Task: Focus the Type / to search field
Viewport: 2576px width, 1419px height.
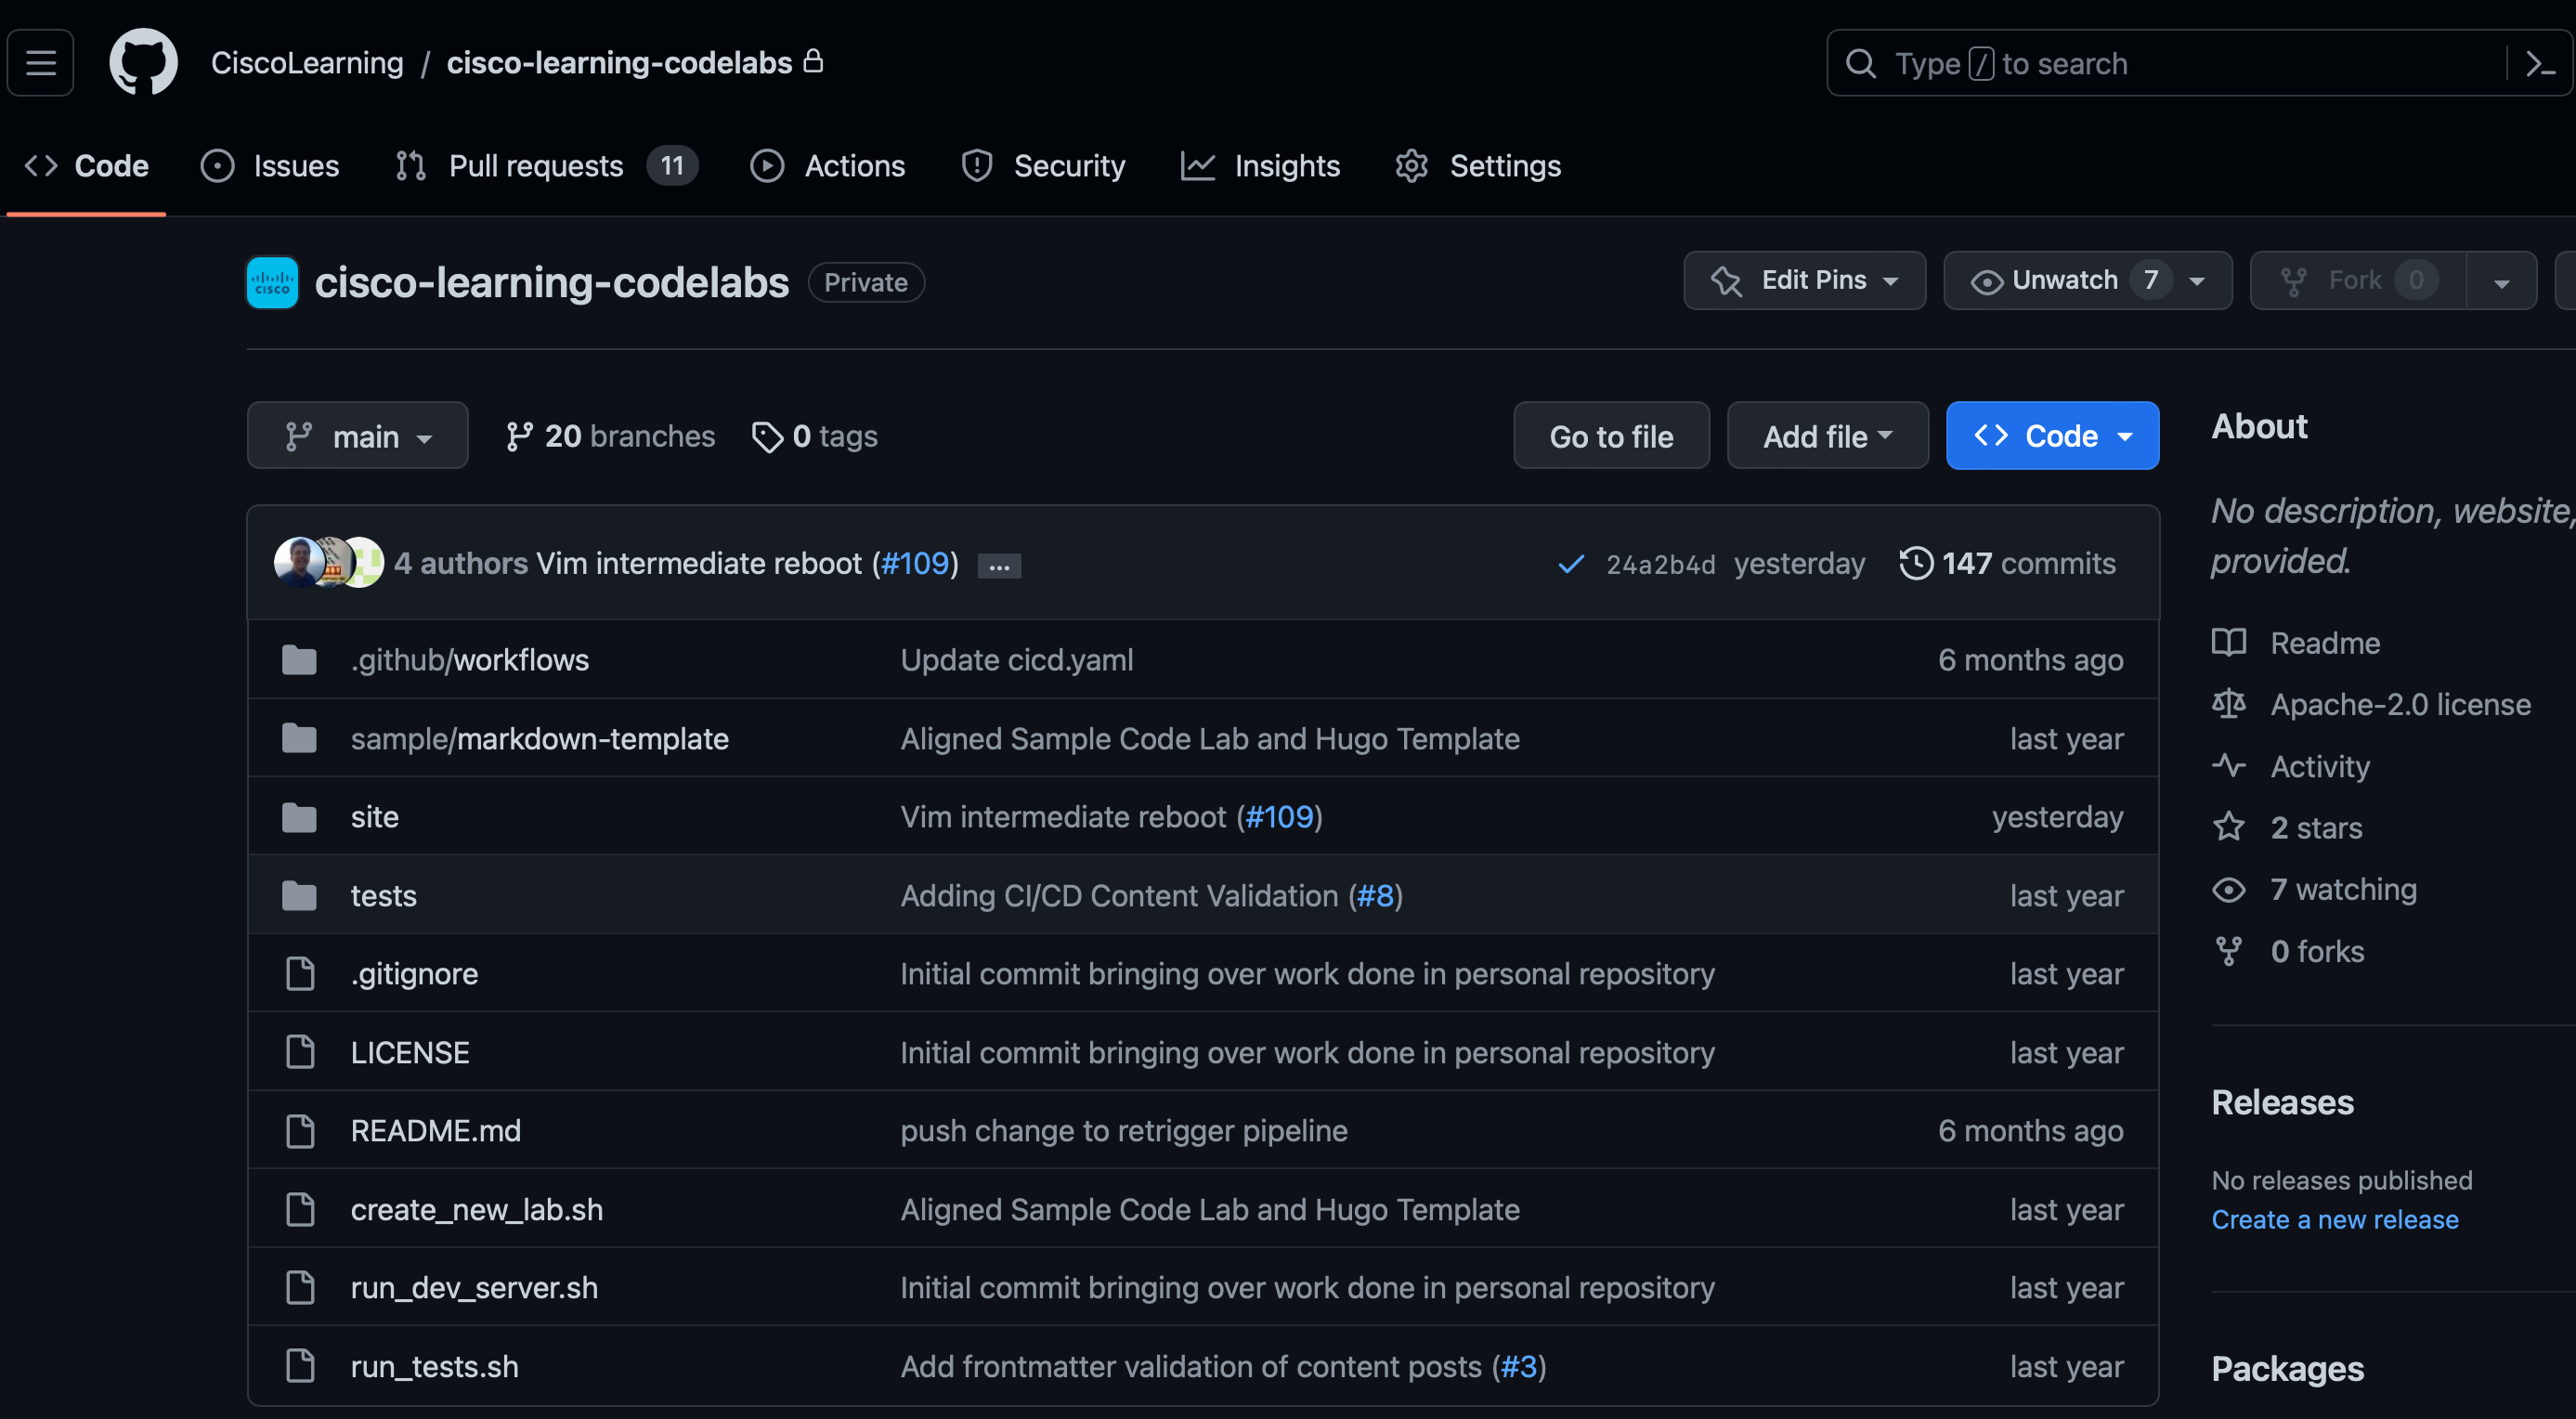Action: (x=2165, y=63)
